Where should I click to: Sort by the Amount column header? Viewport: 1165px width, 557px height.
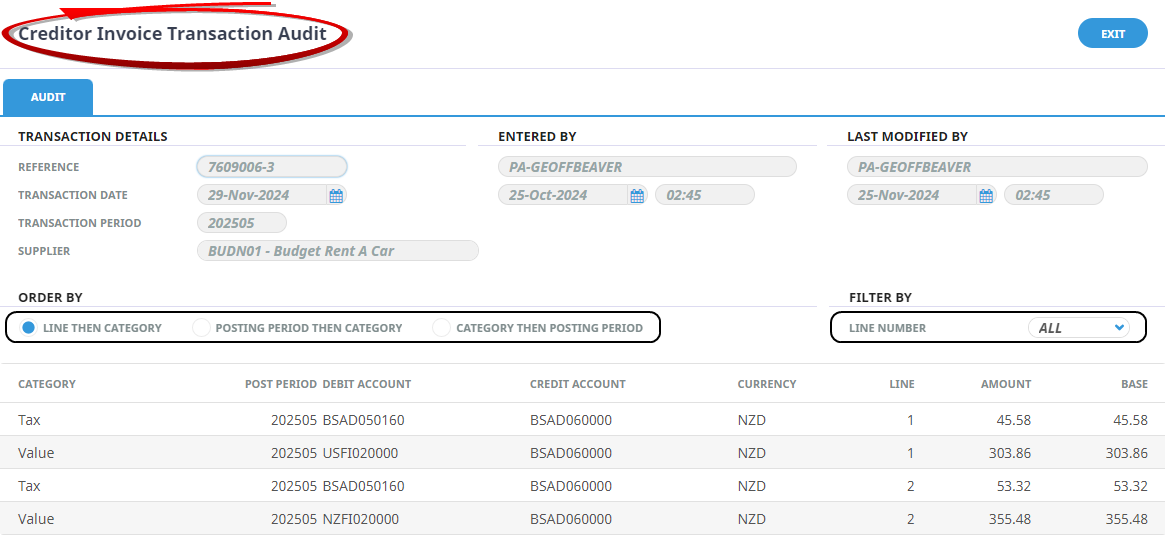(x=1005, y=384)
